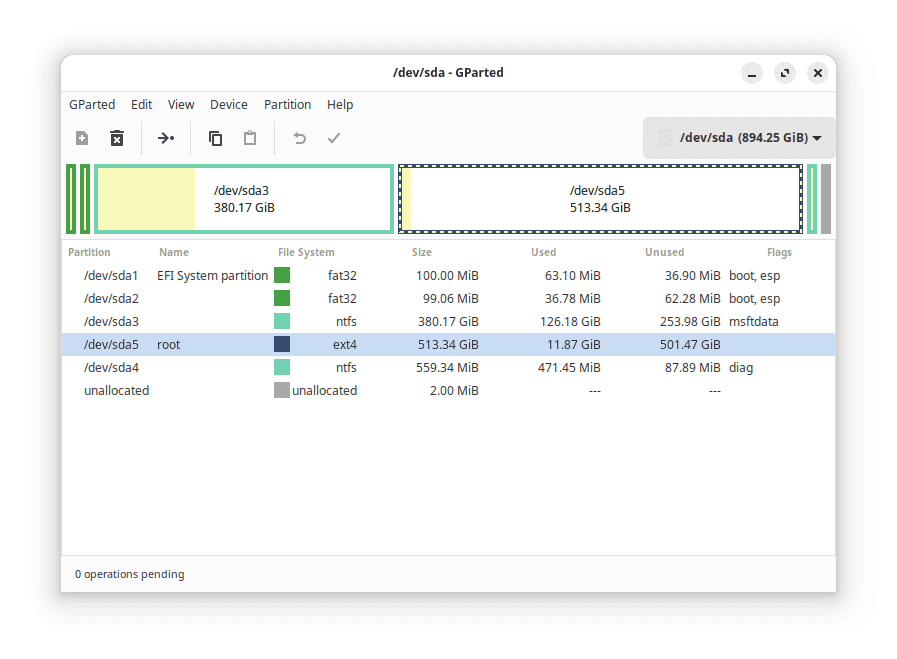Click the '501.47 GiB' unused cell

point(690,344)
